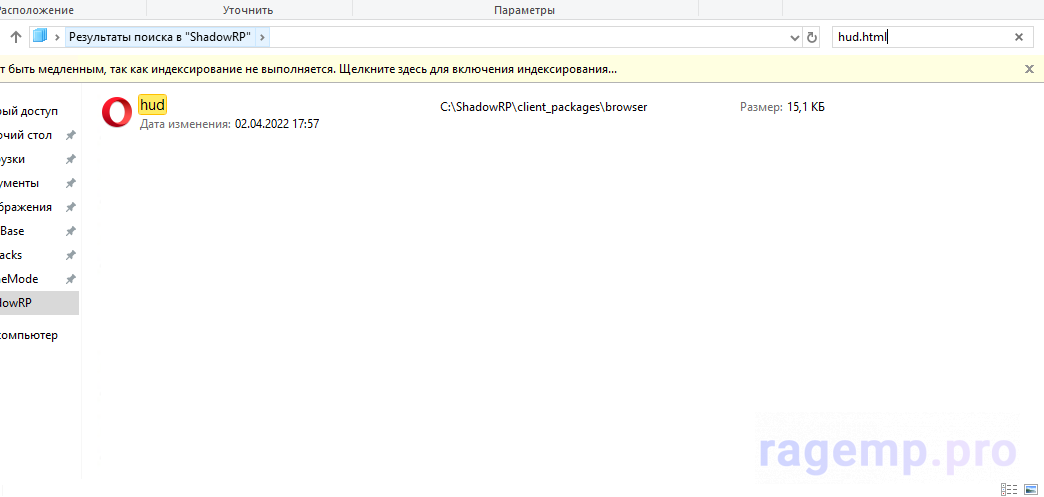Switch to details list view

[x=1006, y=489]
